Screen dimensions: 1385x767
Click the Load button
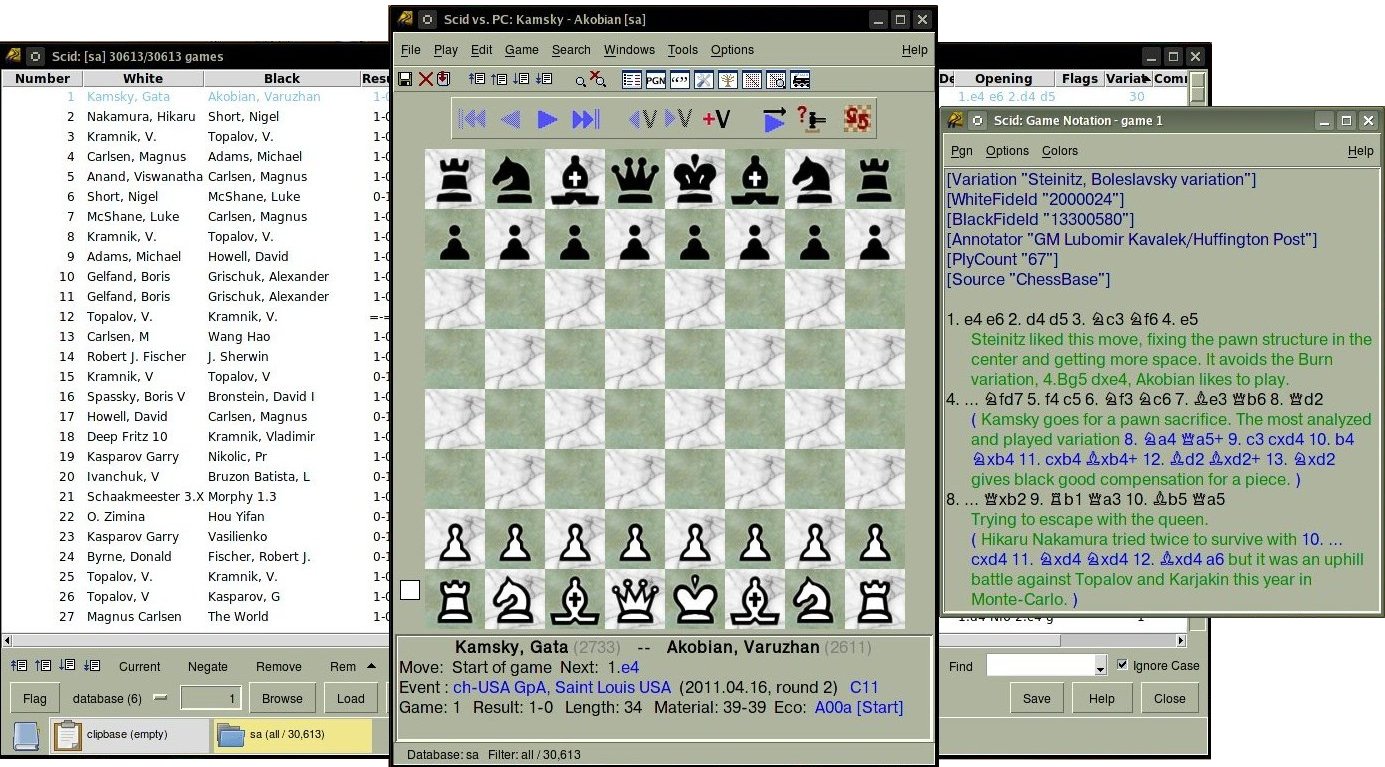(351, 699)
